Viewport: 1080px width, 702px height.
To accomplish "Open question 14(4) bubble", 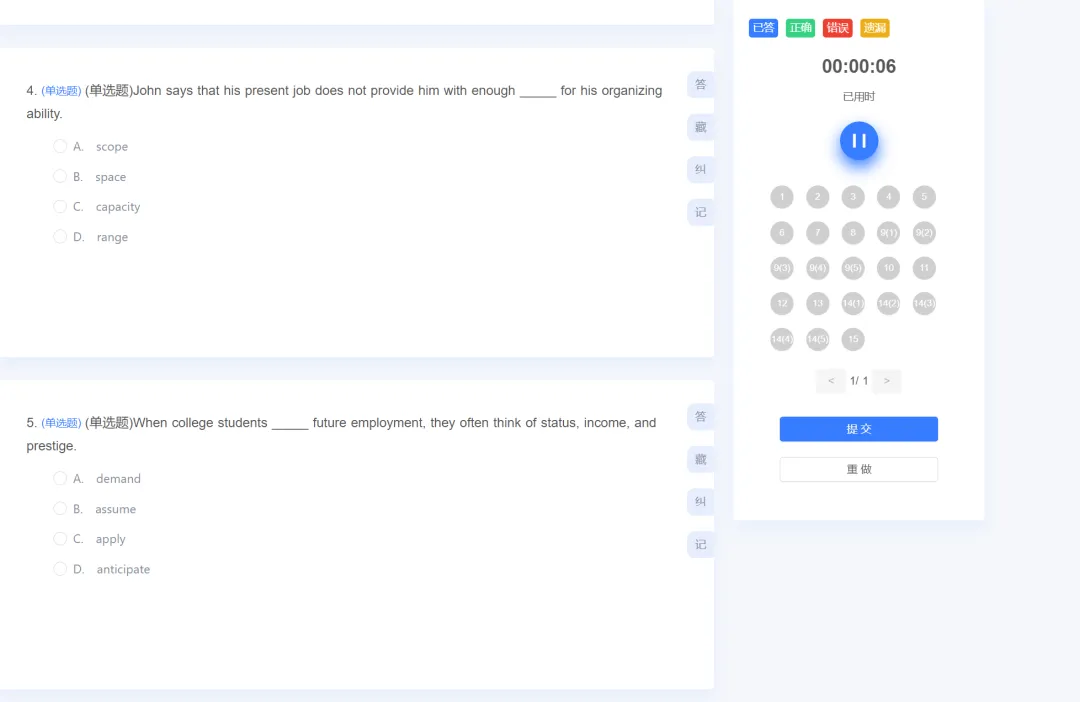I will [782, 339].
